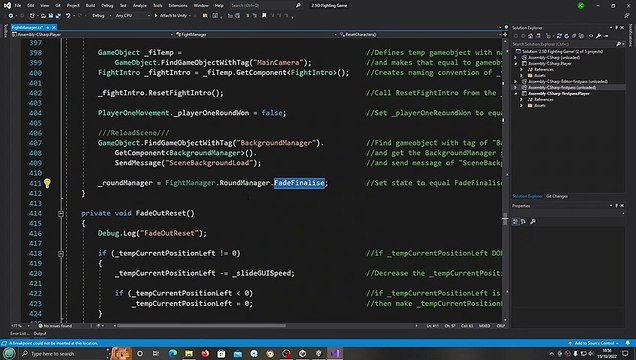This screenshot has height=360, width=636.
Task: Close the FightManager.cs tab
Action: click(54, 28)
